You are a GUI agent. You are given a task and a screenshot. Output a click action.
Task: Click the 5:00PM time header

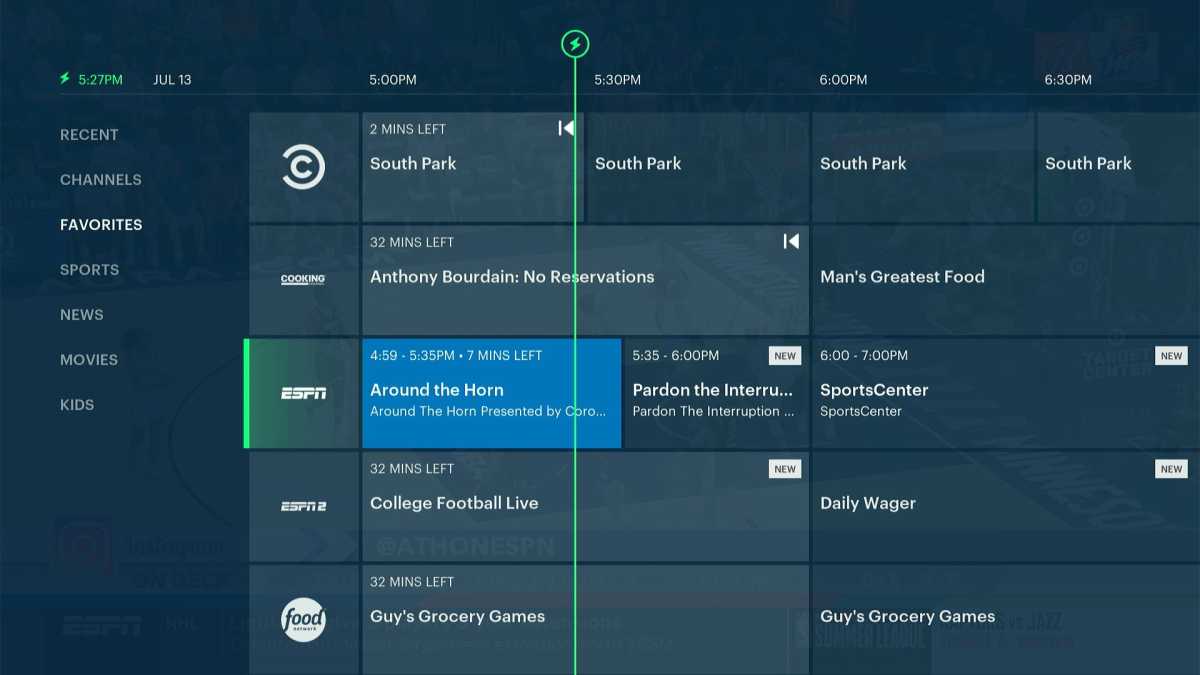tap(393, 80)
